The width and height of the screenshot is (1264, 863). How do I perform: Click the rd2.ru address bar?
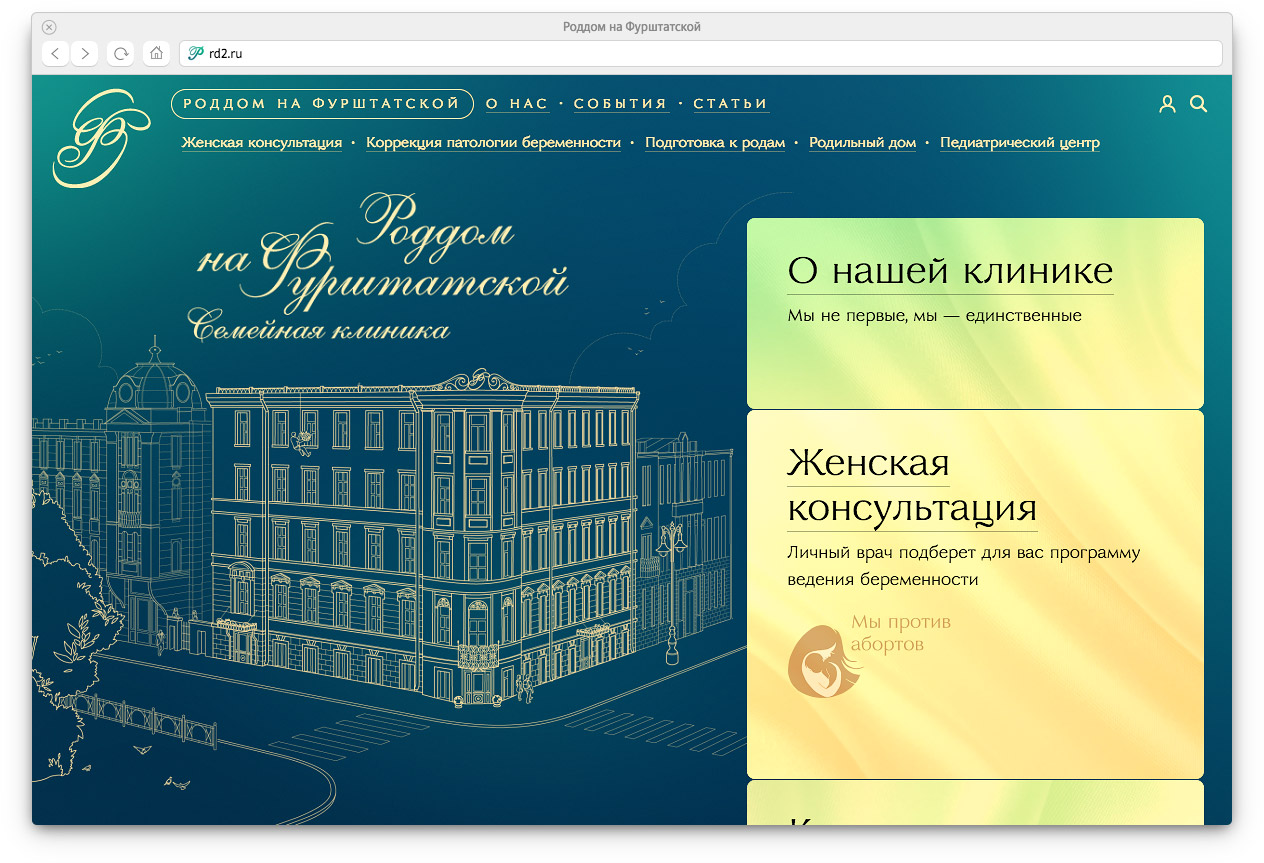point(700,54)
